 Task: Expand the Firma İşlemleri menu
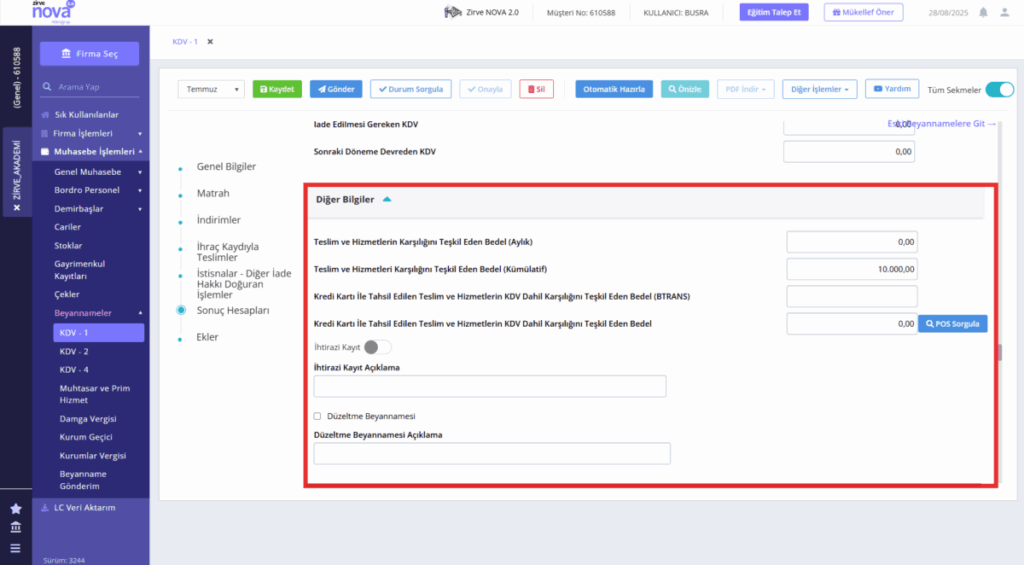coord(140,134)
